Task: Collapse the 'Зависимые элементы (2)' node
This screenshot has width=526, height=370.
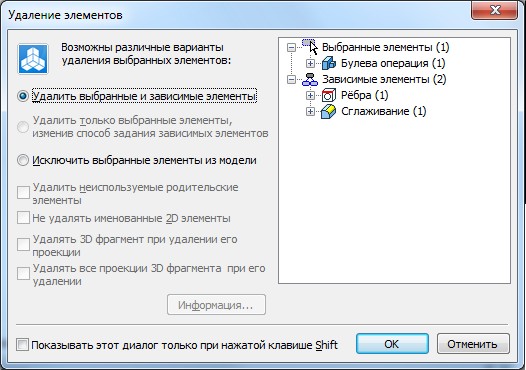Action: (x=292, y=80)
